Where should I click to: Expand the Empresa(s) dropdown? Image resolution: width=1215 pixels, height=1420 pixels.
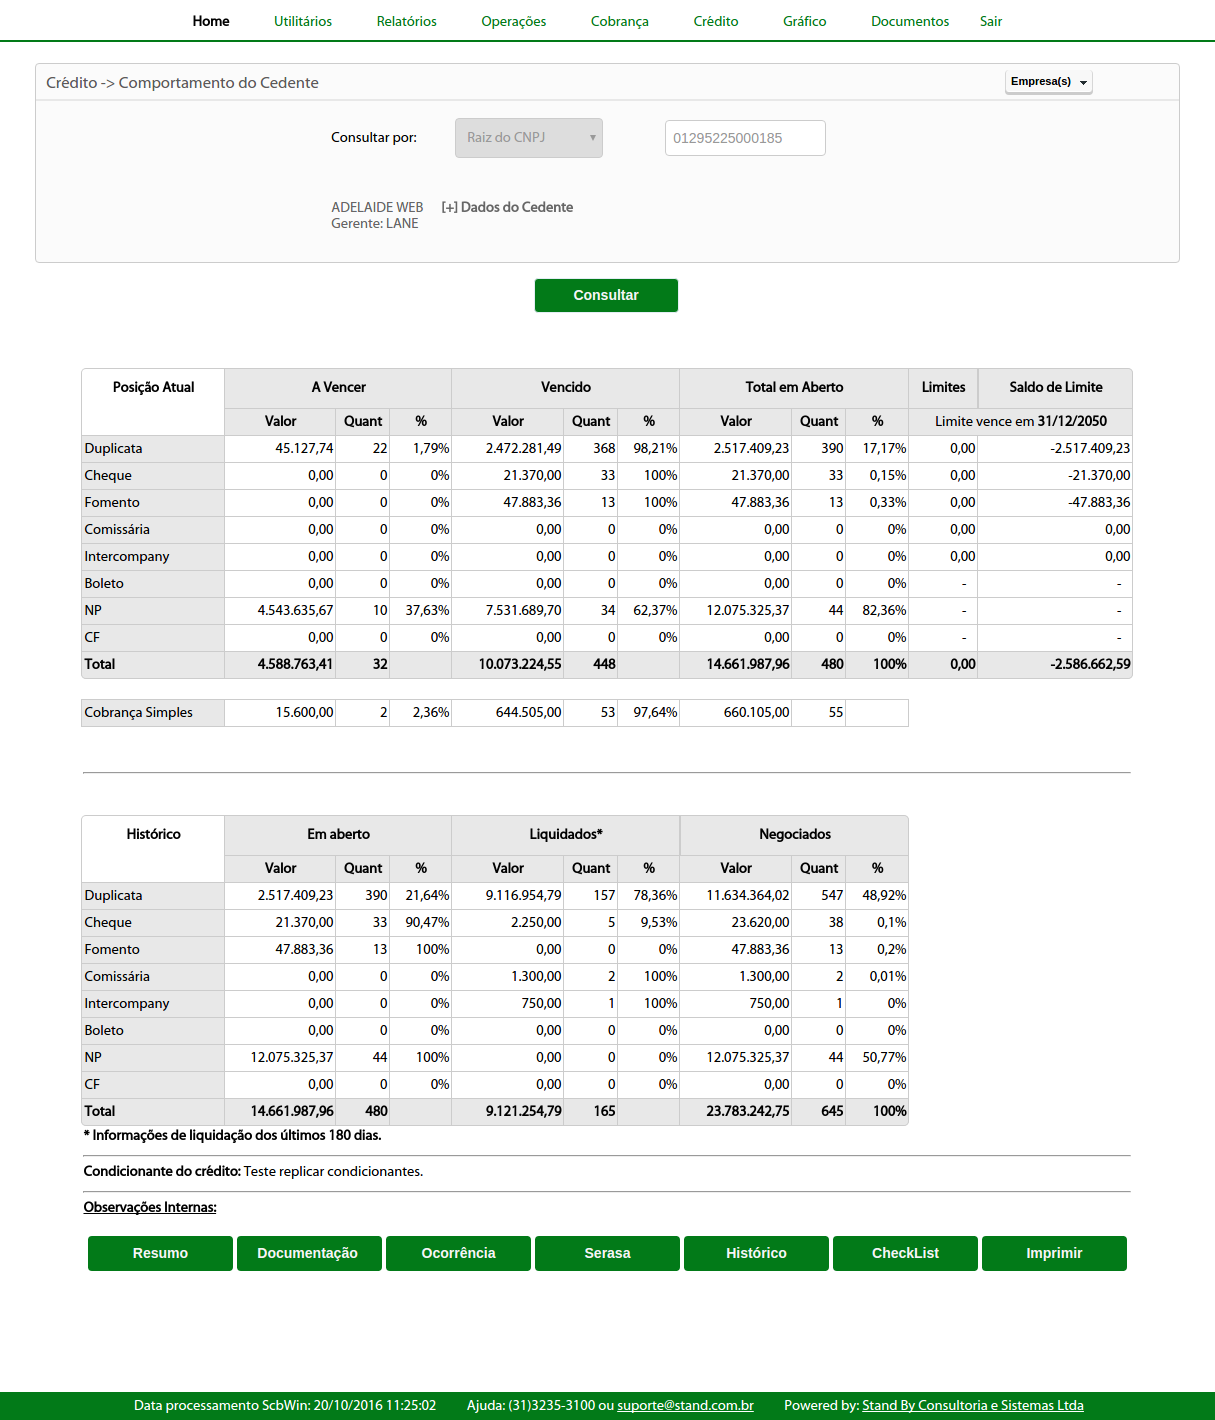pyautogui.click(x=1048, y=82)
